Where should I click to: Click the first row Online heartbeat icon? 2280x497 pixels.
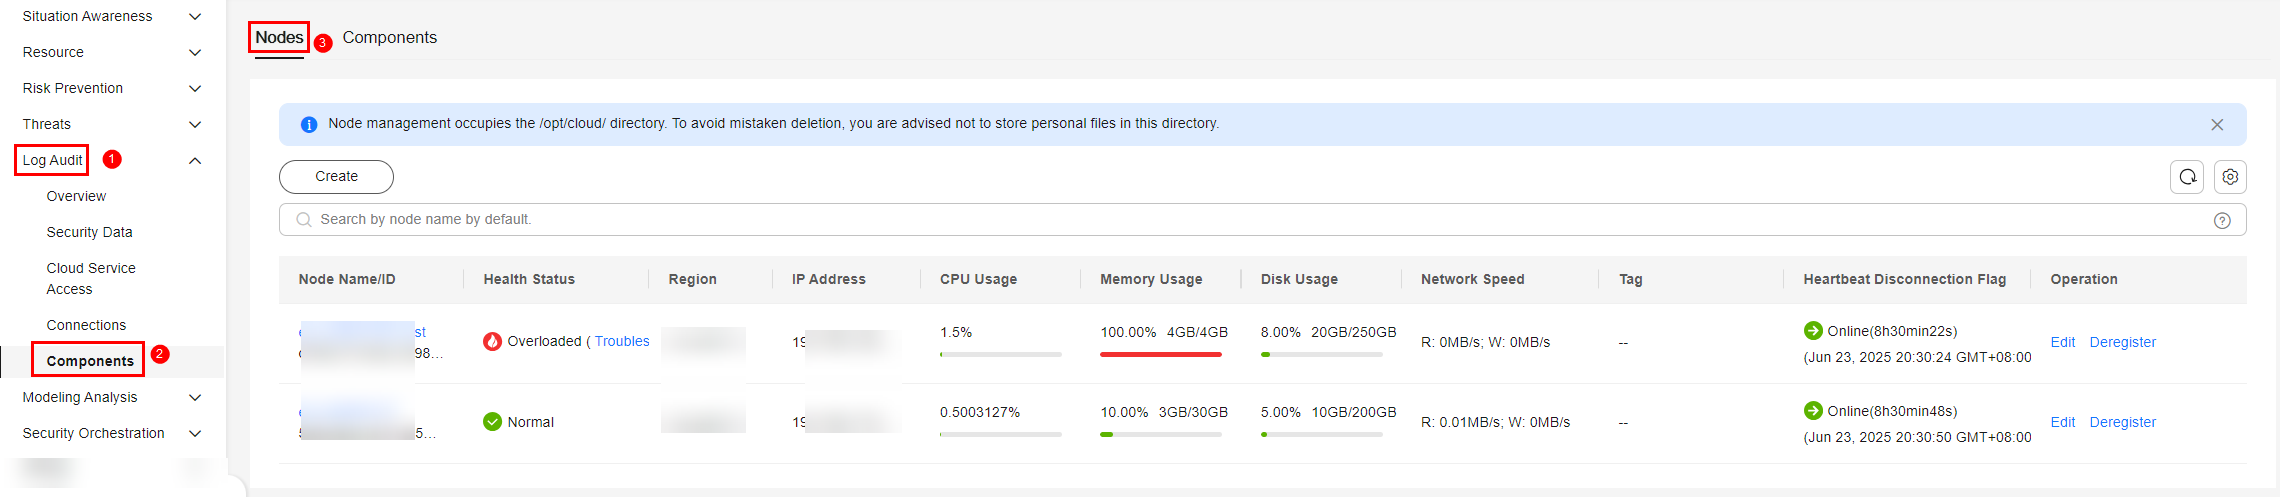1813,331
